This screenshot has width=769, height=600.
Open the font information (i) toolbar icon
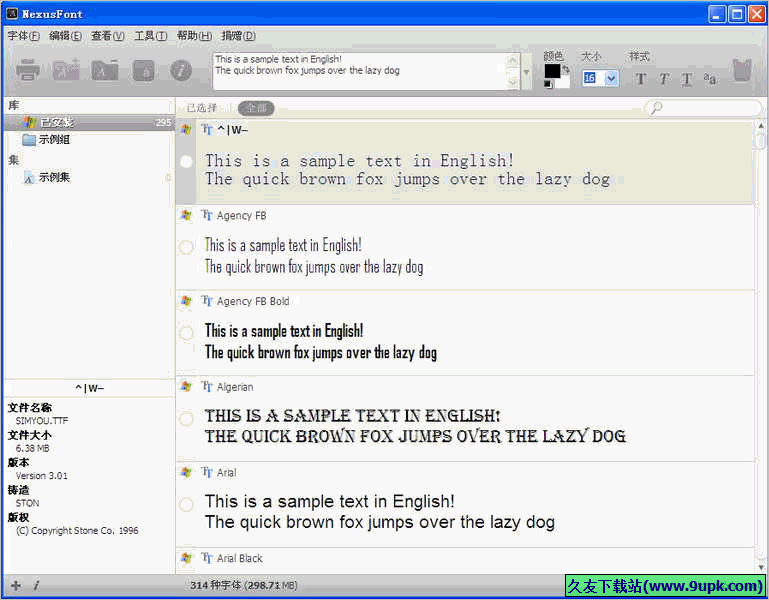pos(181,71)
